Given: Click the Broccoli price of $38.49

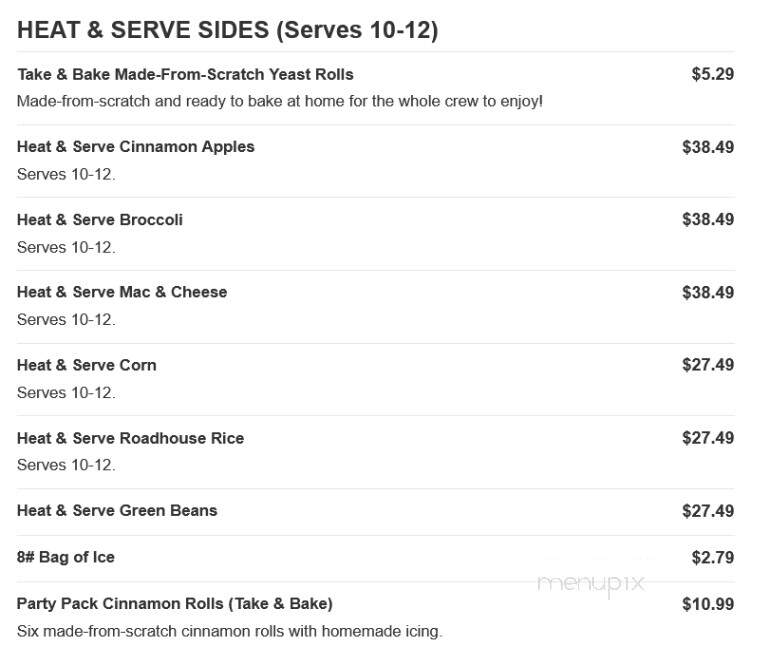Looking at the screenshot, I should pos(708,219).
